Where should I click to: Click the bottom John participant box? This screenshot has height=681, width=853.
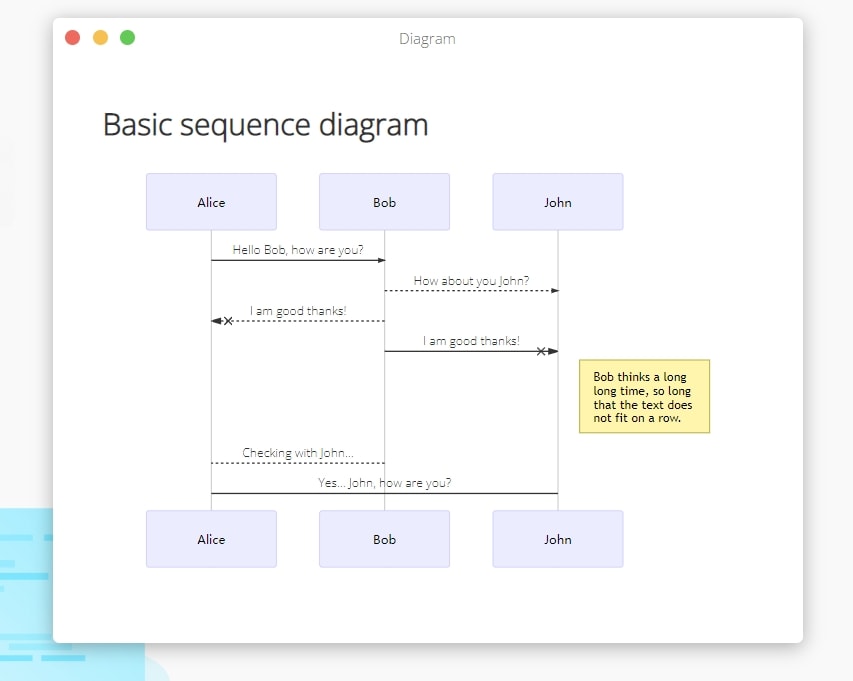558,539
